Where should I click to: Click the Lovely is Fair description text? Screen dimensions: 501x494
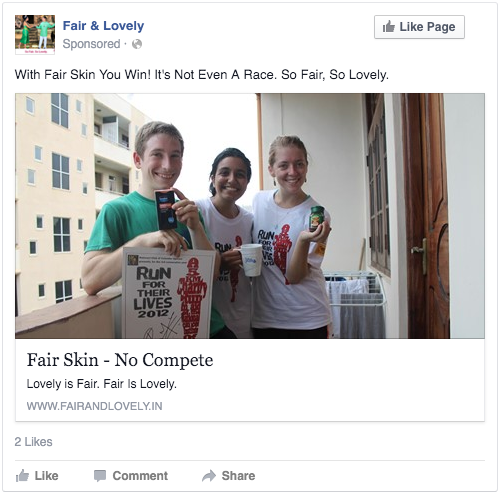click(x=102, y=384)
